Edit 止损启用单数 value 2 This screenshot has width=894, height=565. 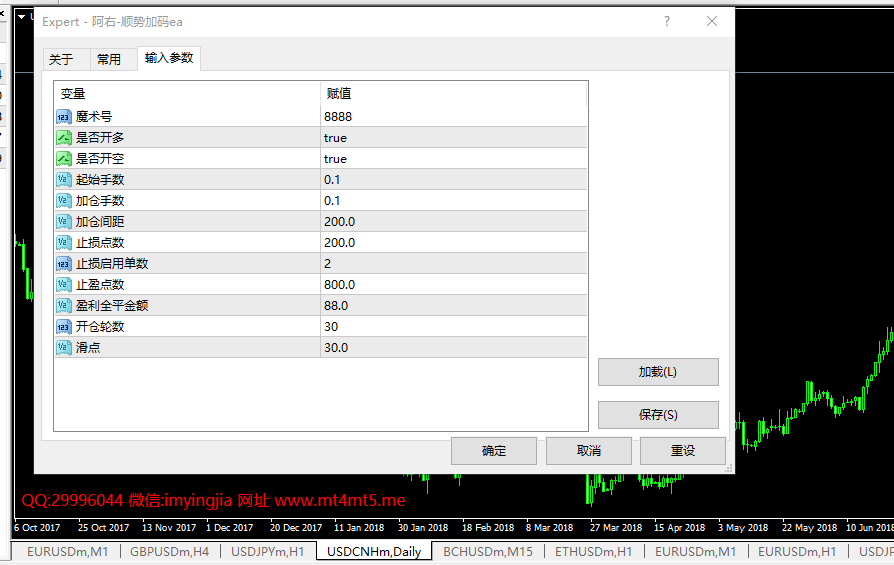coord(454,264)
